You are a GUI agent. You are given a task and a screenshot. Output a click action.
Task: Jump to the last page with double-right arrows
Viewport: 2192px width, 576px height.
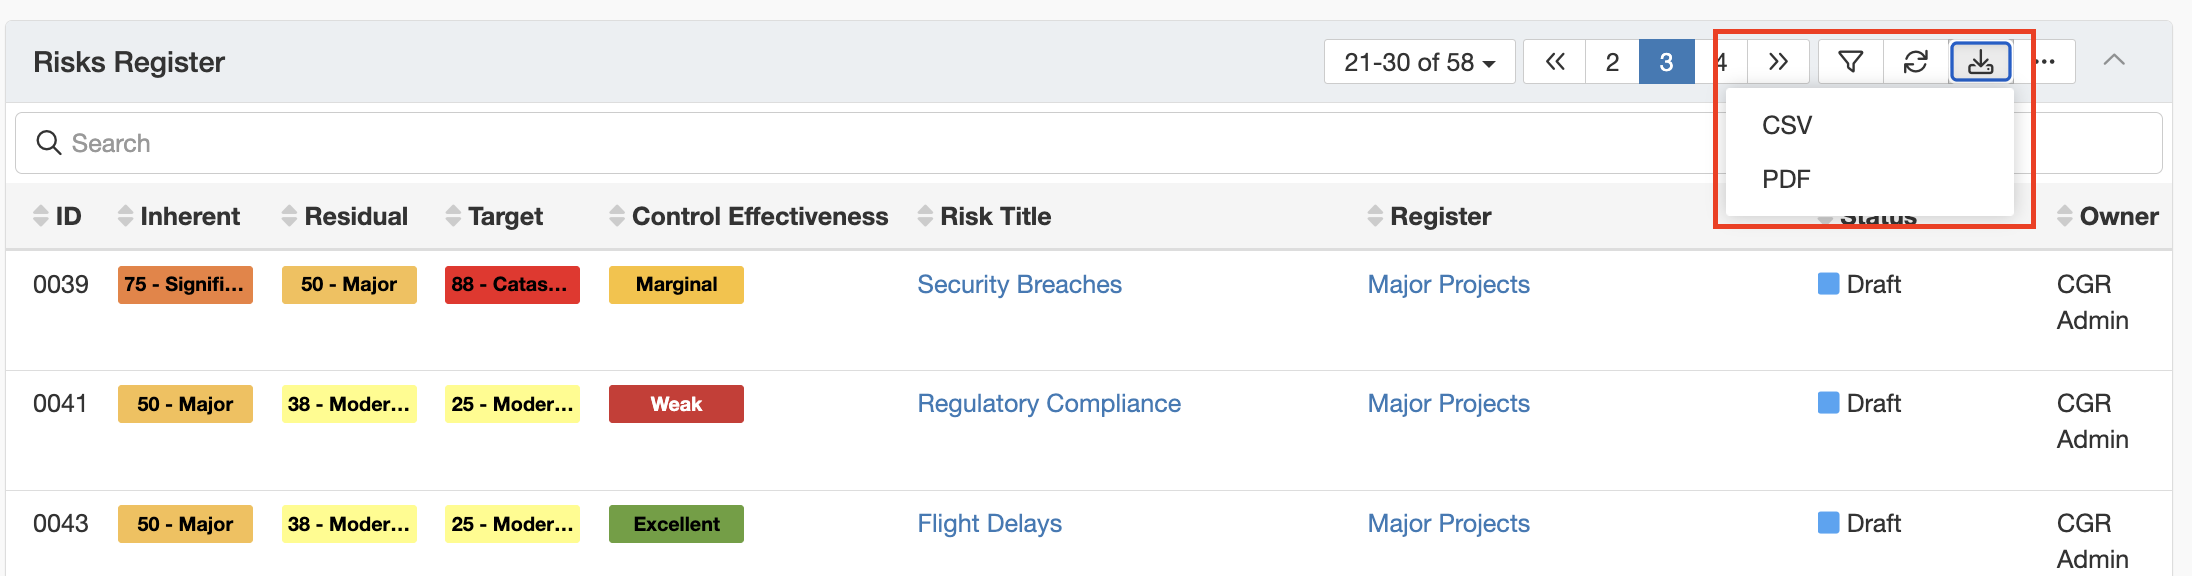point(1778,62)
